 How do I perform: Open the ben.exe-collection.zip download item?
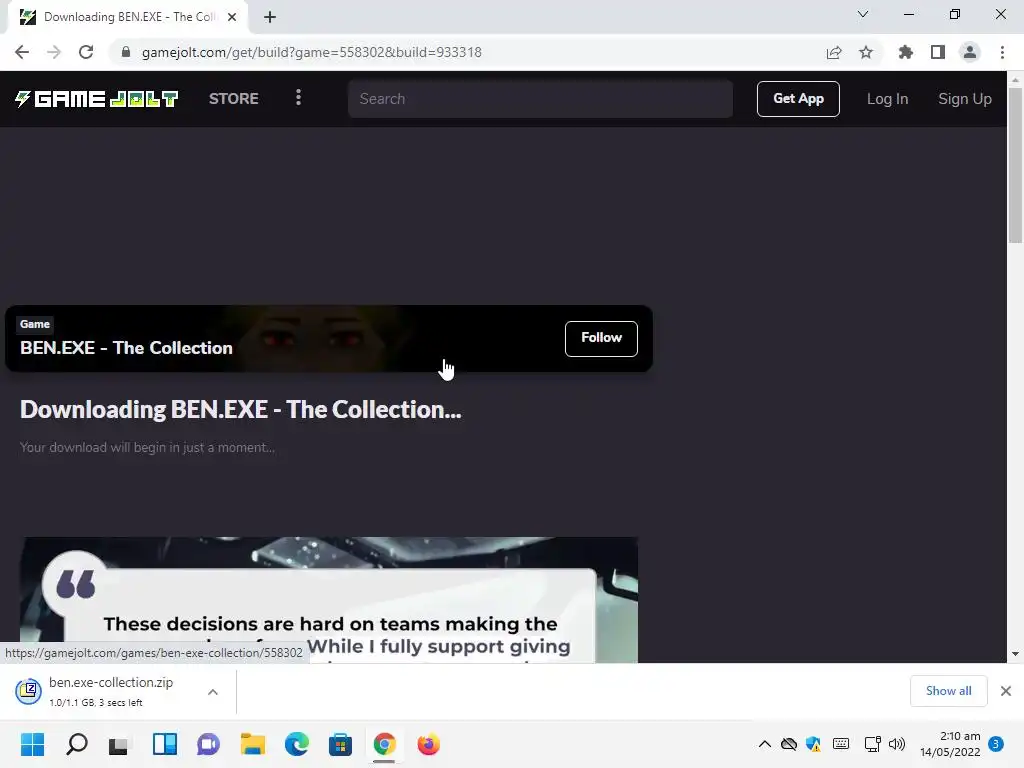point(110,691)
